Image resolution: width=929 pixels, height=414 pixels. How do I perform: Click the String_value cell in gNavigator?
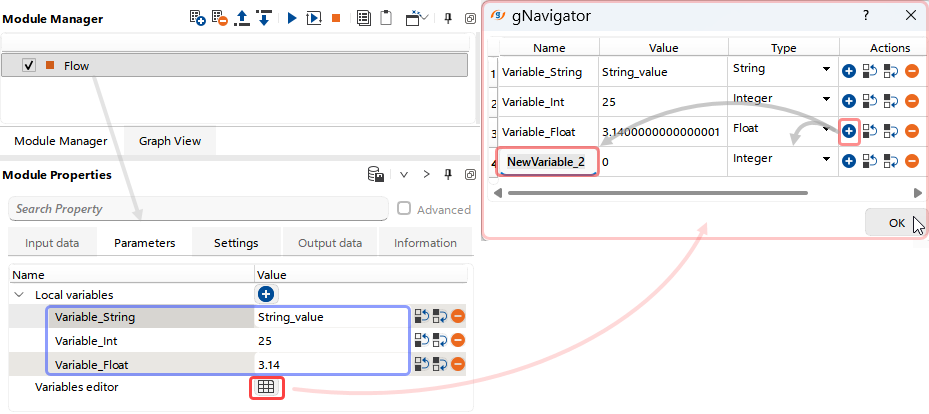coord(664,72)
